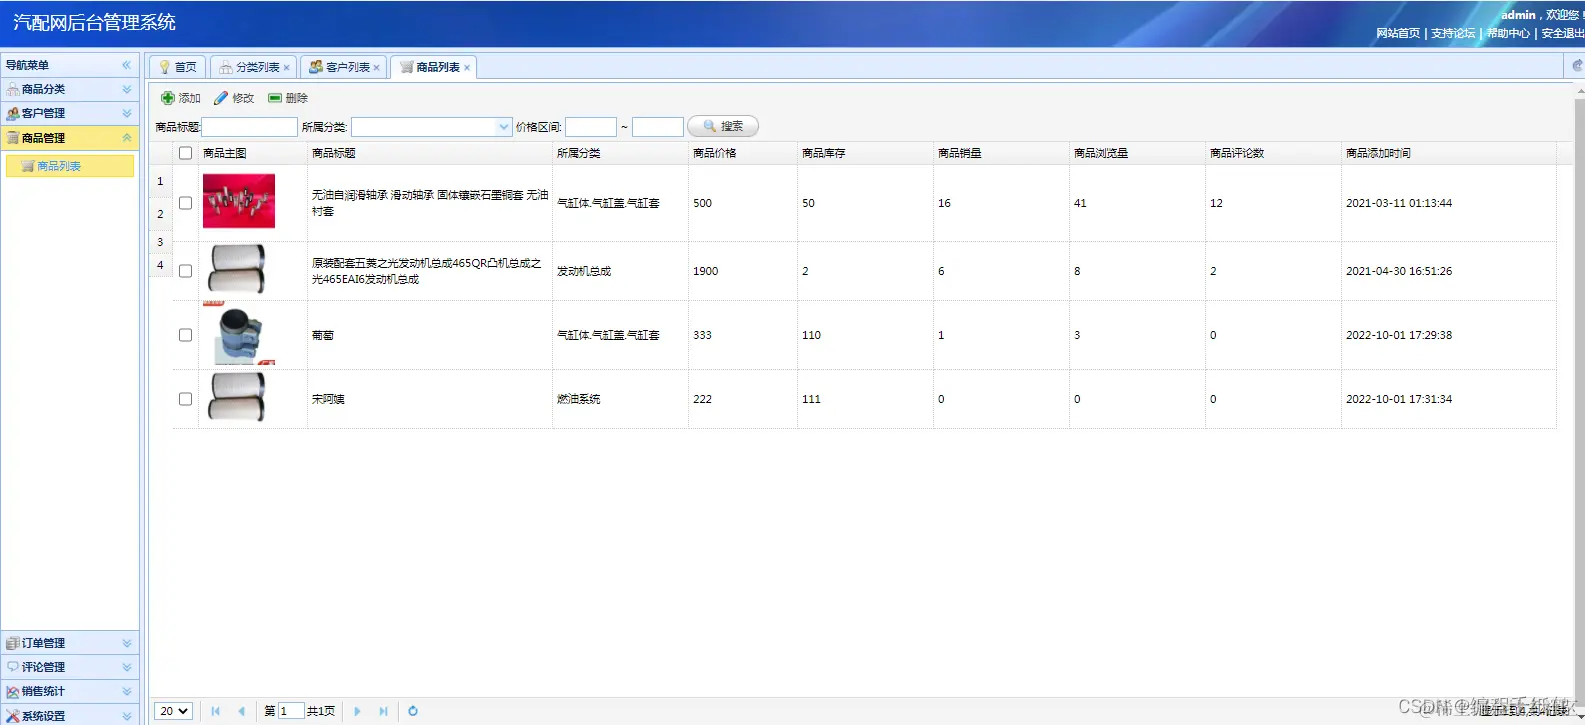Click the 搜索 search button
Viewport: 1585px width, 725px height.
coord(723,126)
